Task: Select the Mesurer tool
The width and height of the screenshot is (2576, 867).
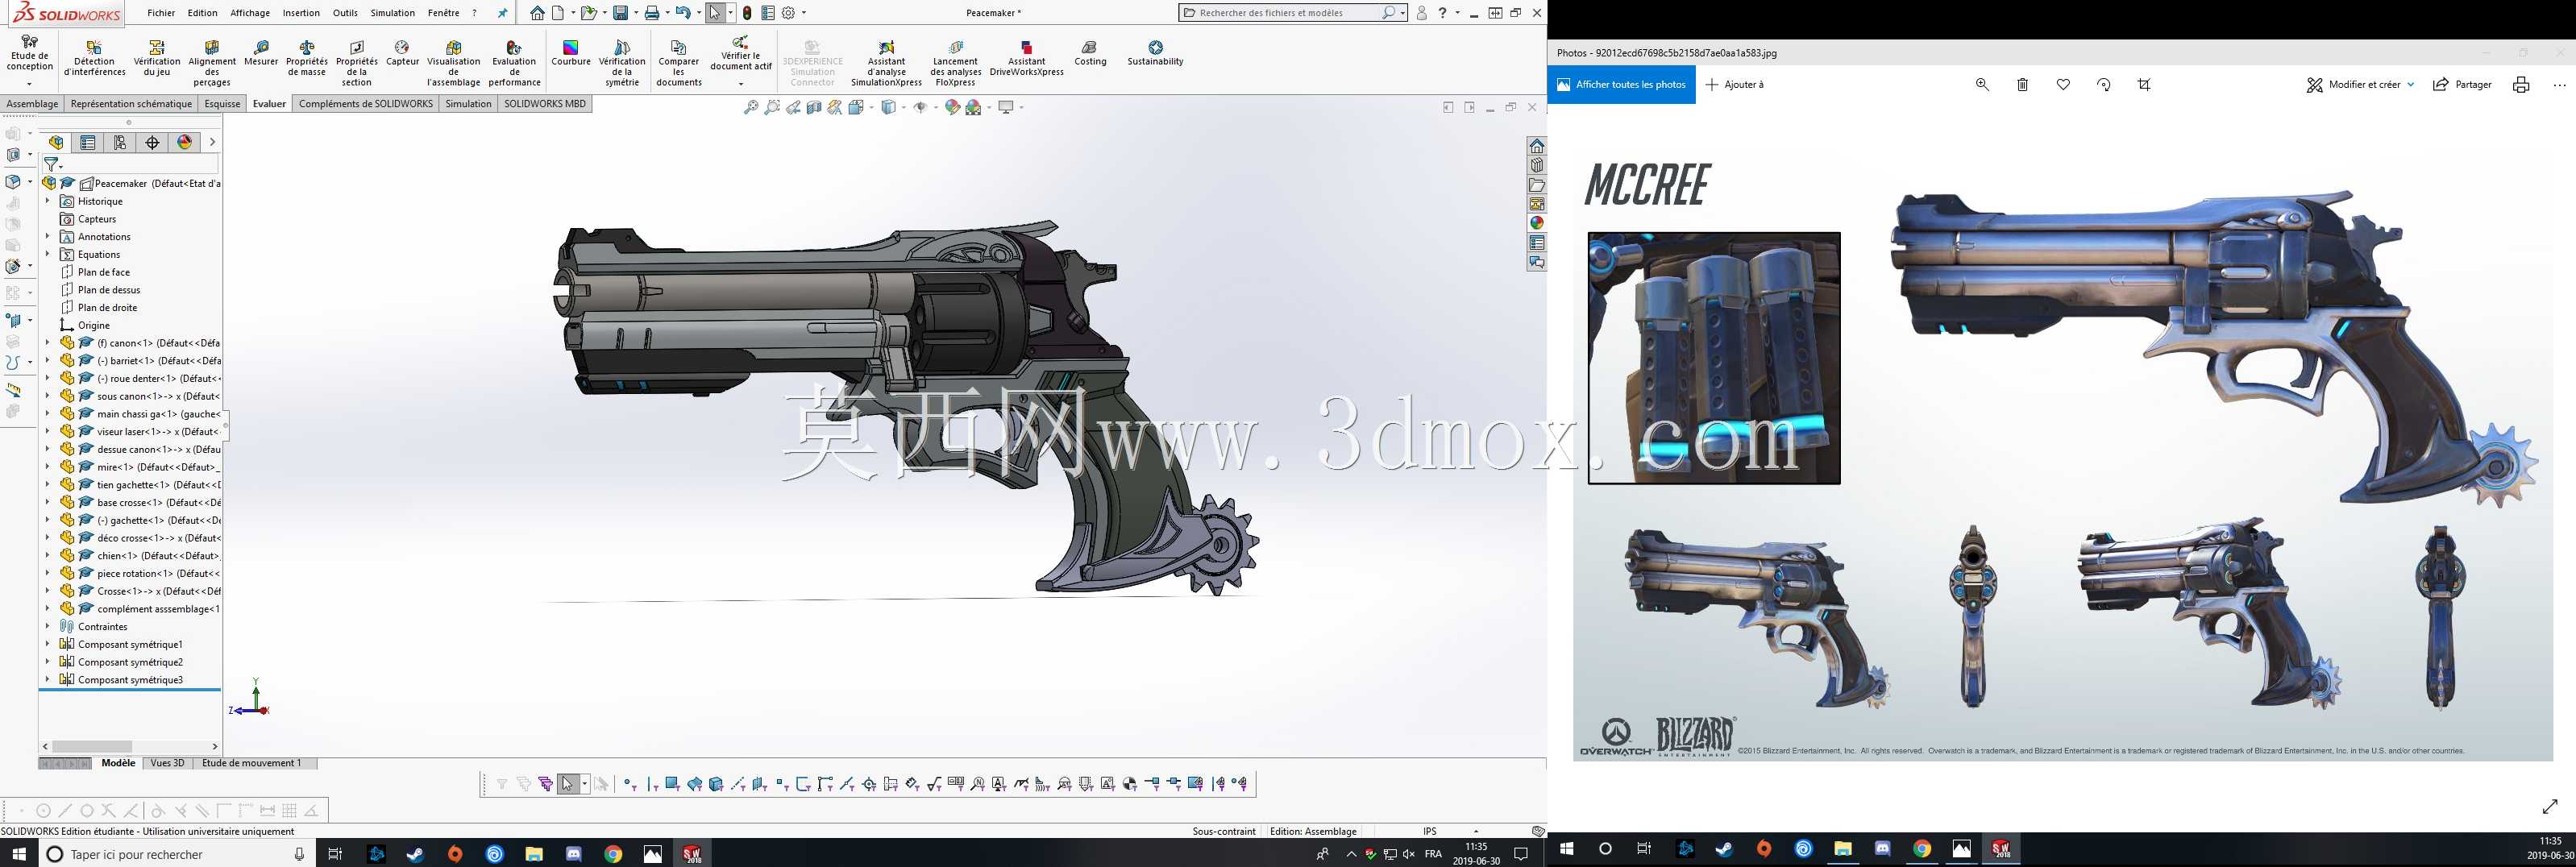Action: [x=261, y=54]
